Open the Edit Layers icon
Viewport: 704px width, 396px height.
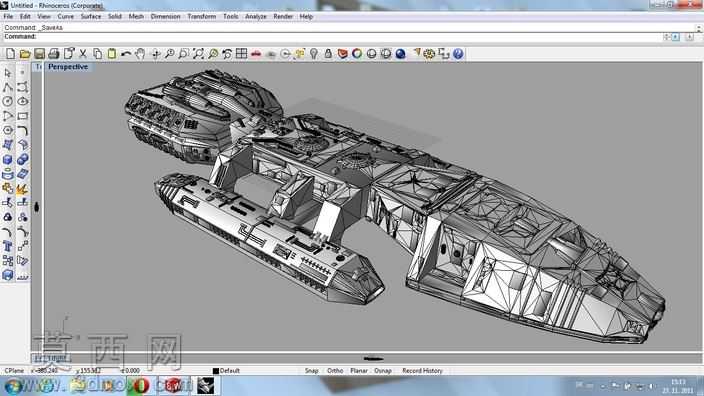coord(343,54)
